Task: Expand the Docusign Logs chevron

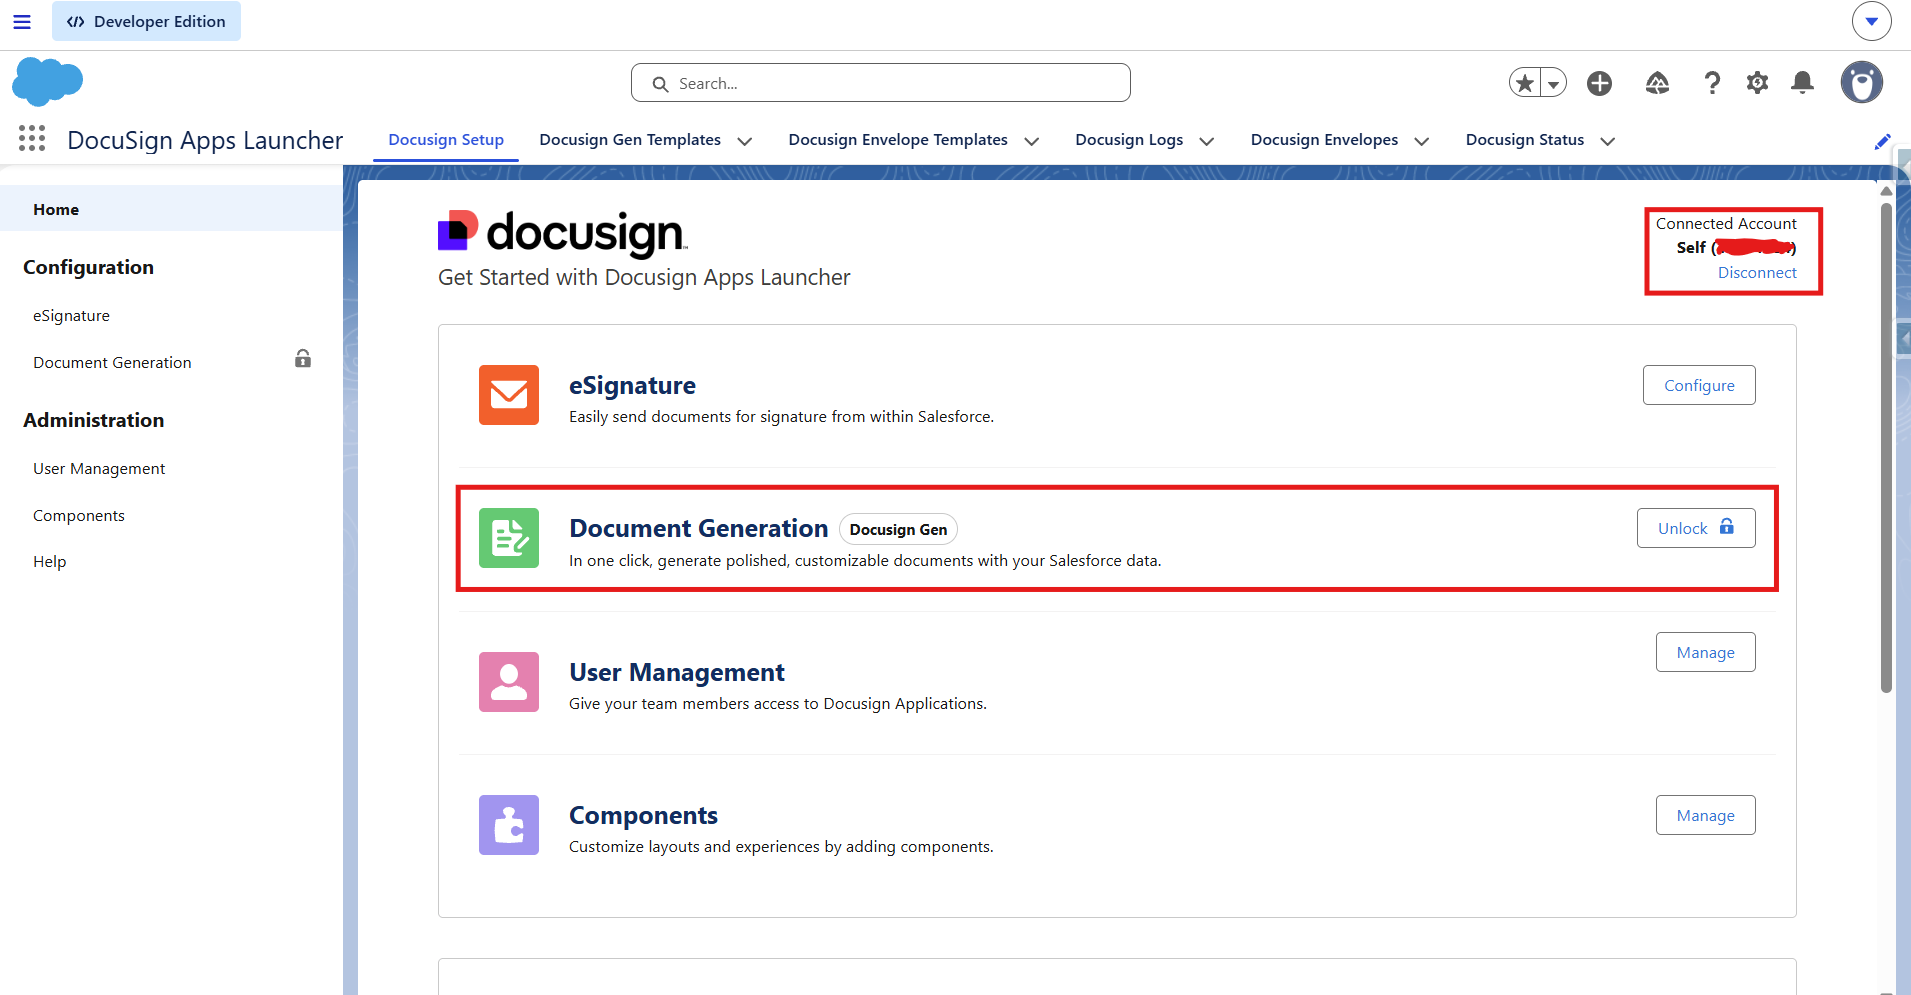Action: pos(1207,141)
